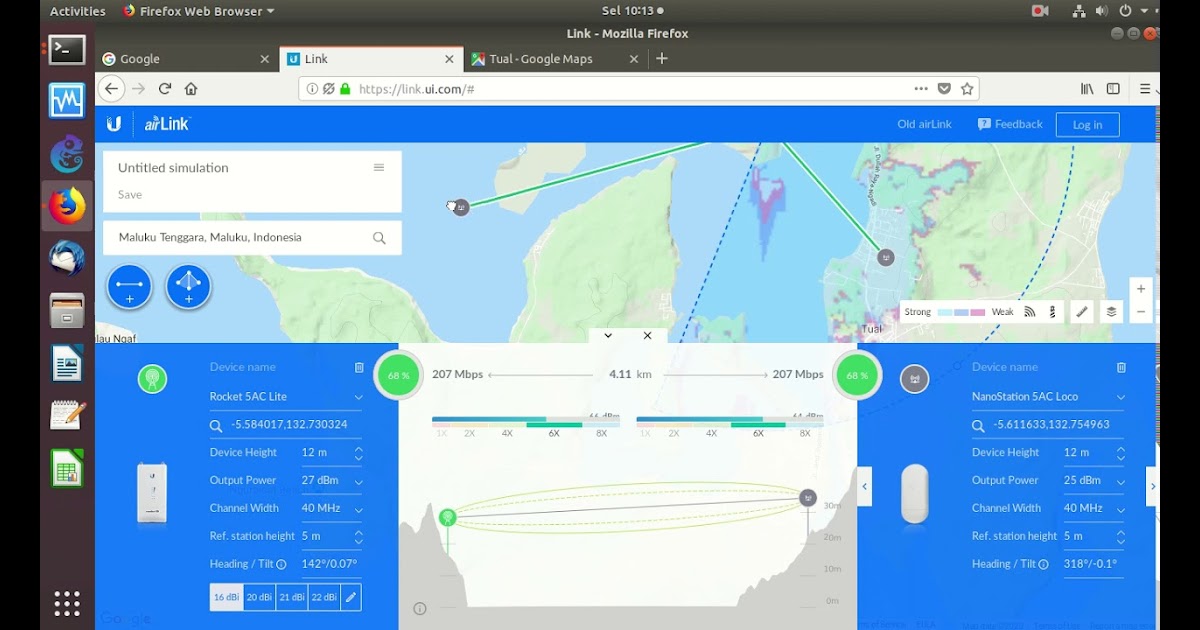1200x630 pixels.
Task: Bookmark this page with star icon
Action: pos(967,89)
